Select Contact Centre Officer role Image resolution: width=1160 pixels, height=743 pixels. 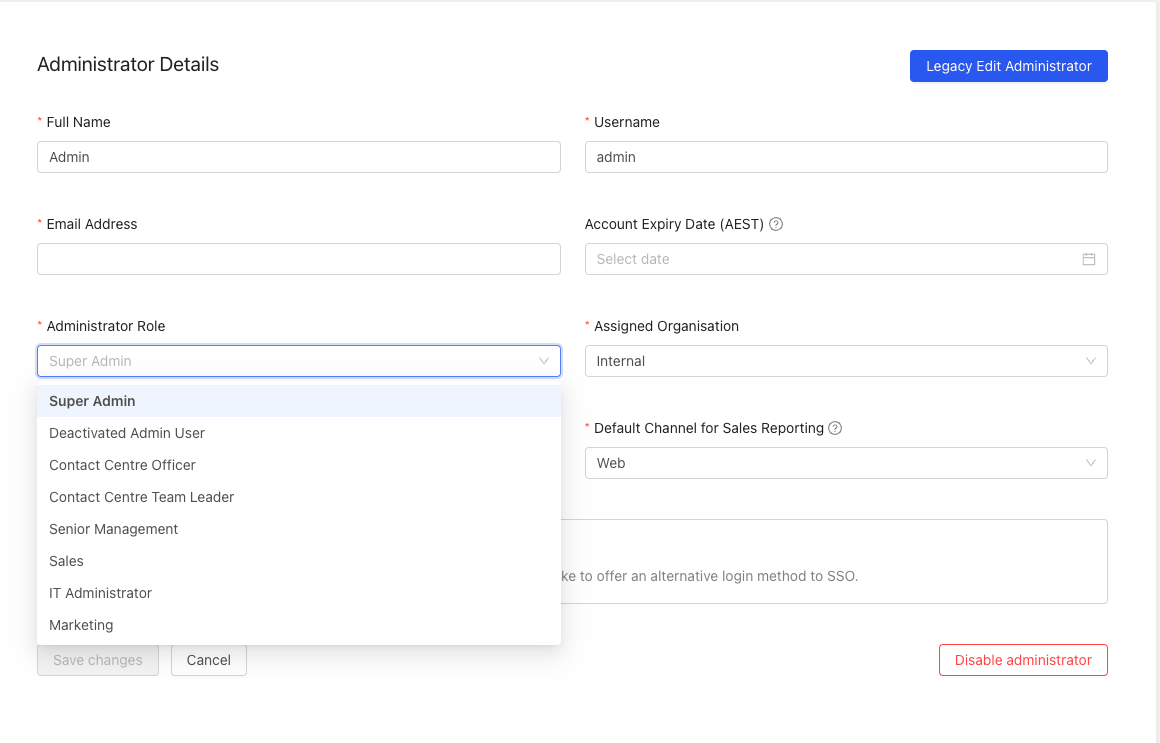(x=122, y=465)
